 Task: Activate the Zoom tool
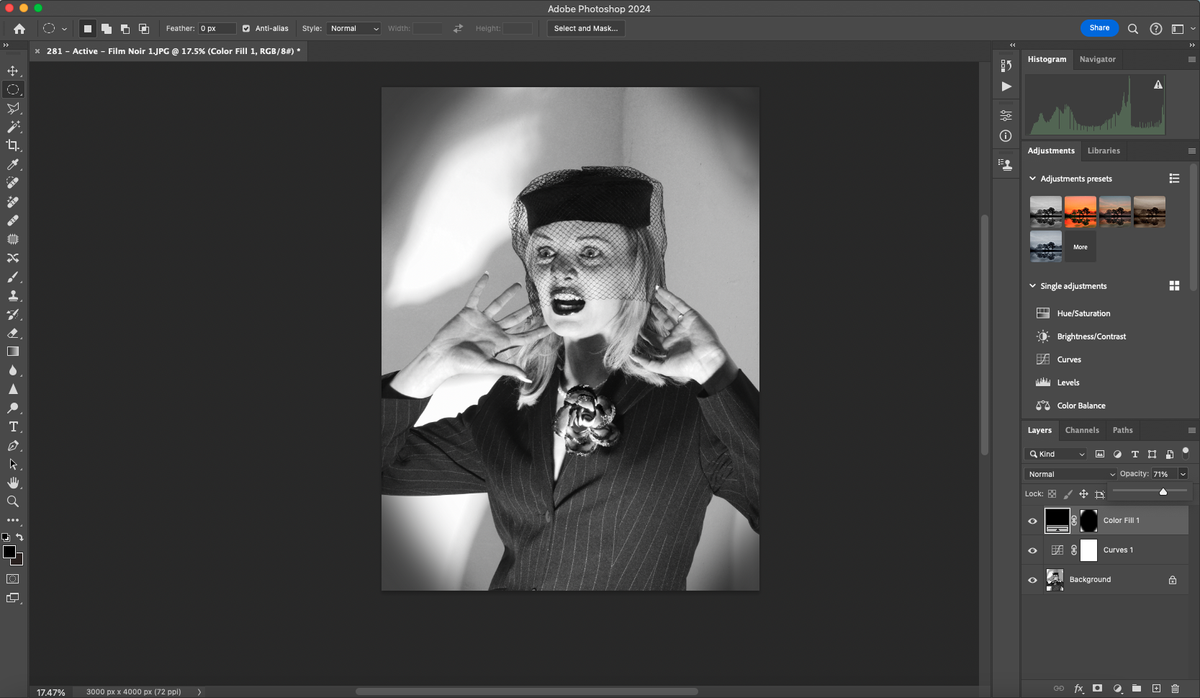[x=13, y=502]
